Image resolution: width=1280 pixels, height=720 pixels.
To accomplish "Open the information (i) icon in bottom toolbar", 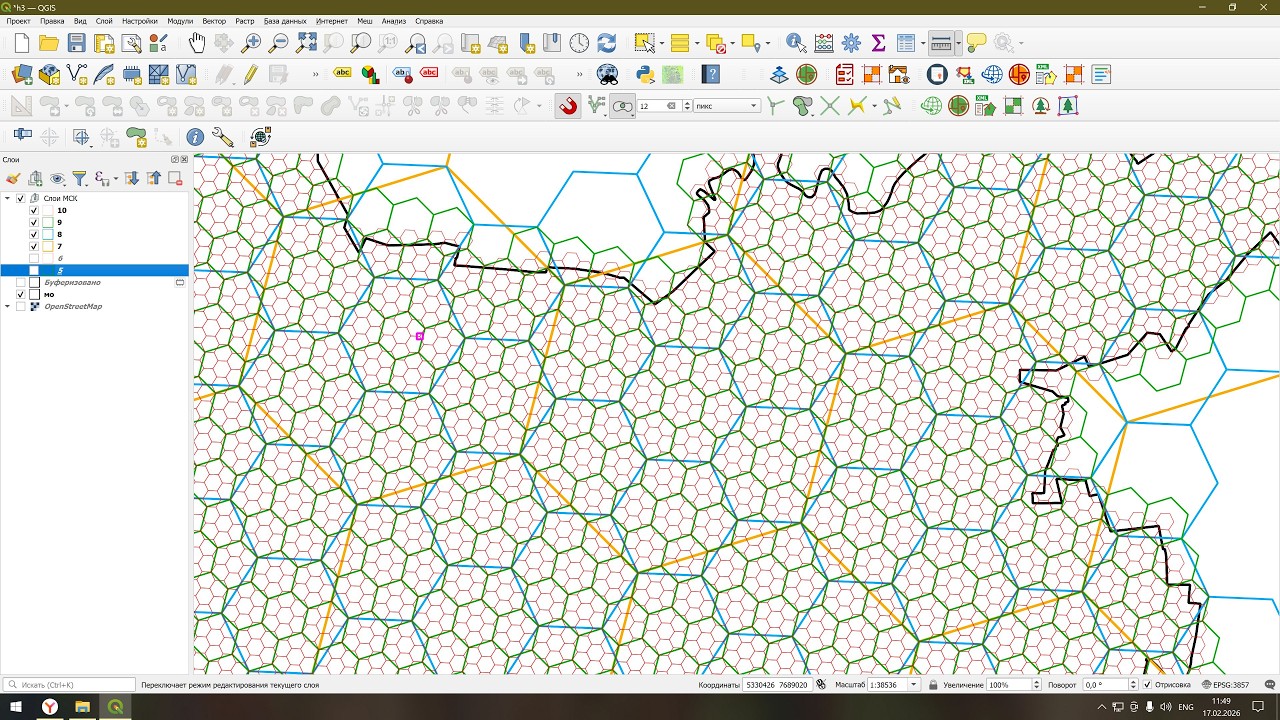I will pos(195,137).
